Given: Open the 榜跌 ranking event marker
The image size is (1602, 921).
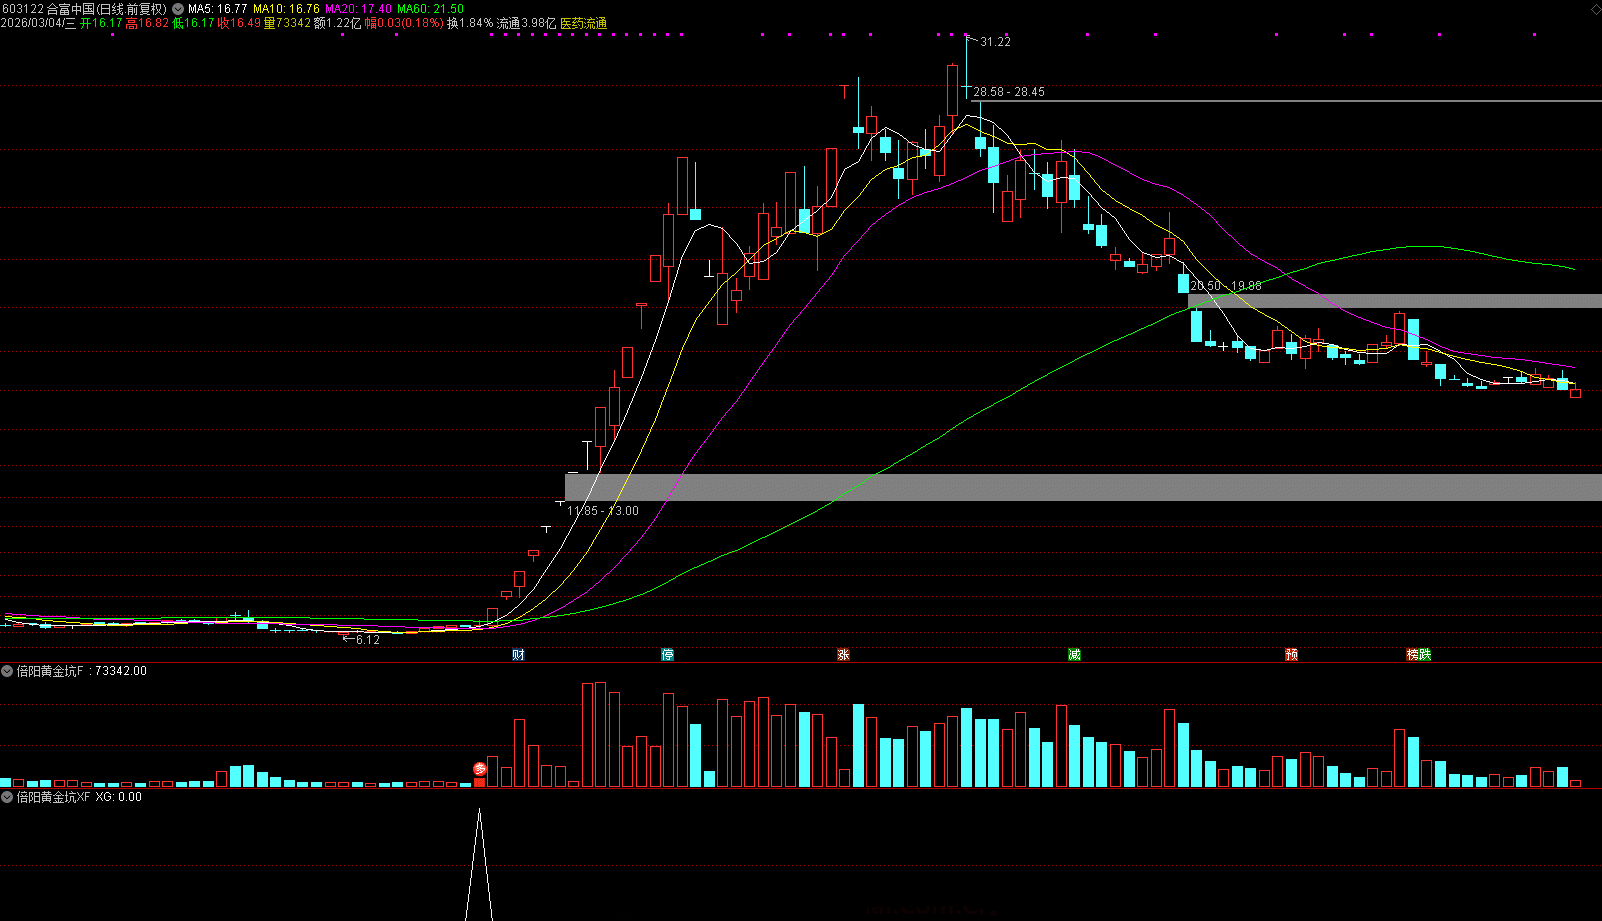Looking at the screenshot, I should [1418, 655].
